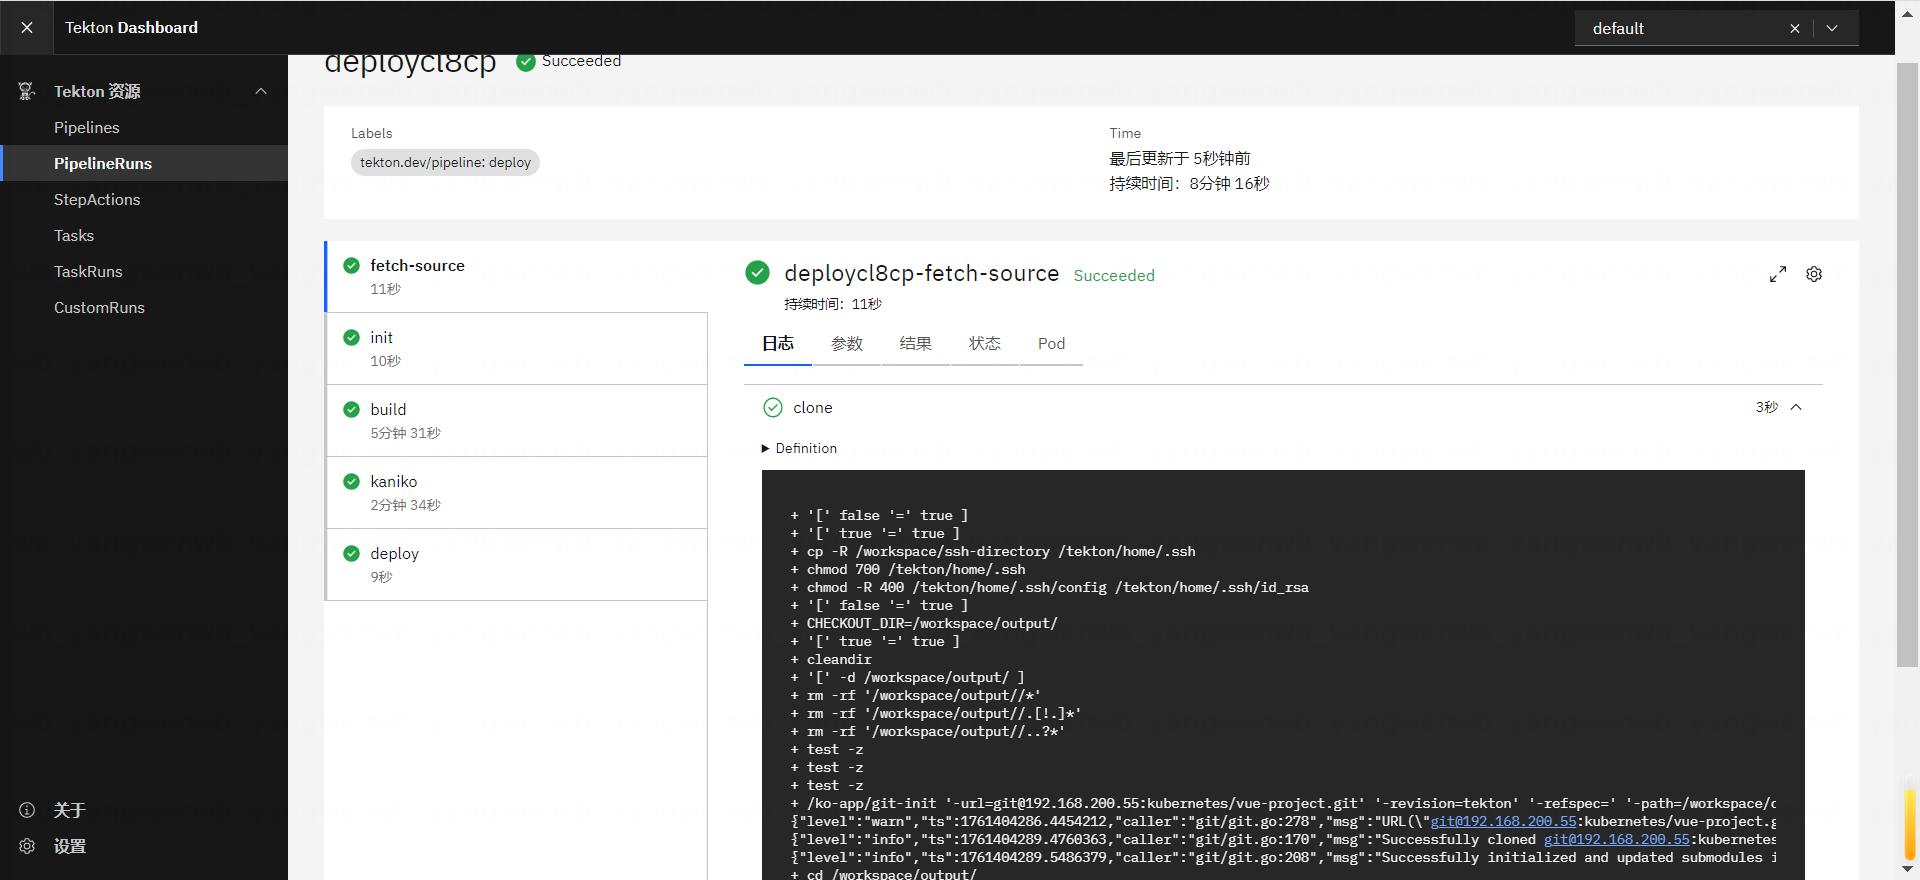Open log settings gear icon

point(1814,274)
